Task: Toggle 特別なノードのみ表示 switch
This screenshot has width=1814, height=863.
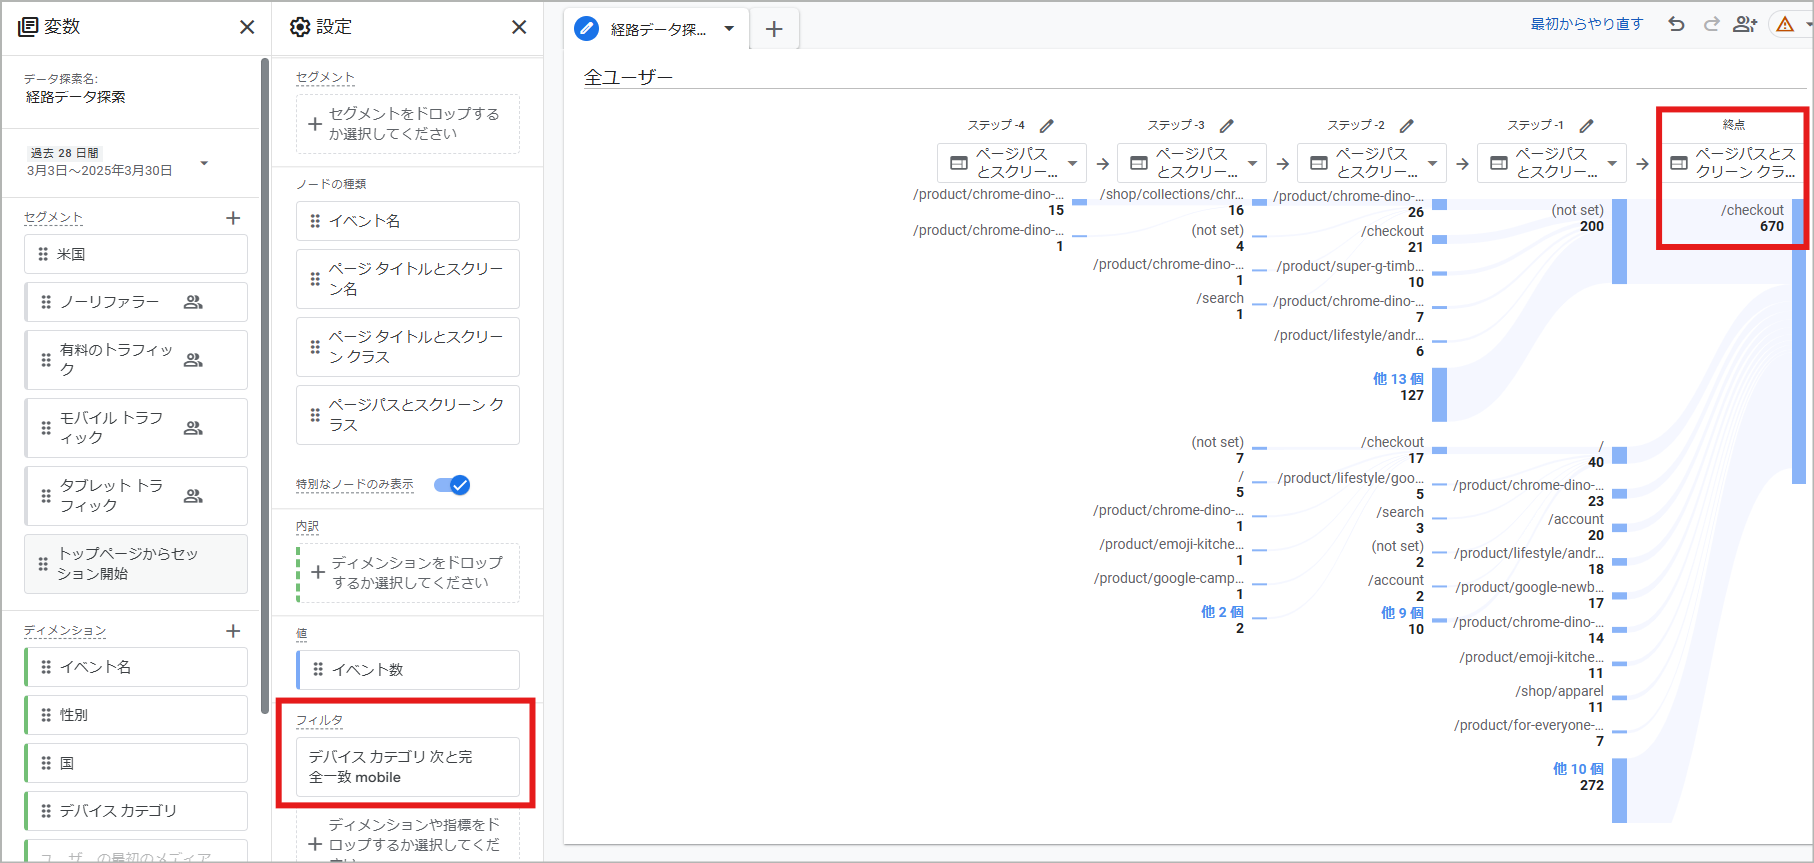Action: (x=452, y=485)
